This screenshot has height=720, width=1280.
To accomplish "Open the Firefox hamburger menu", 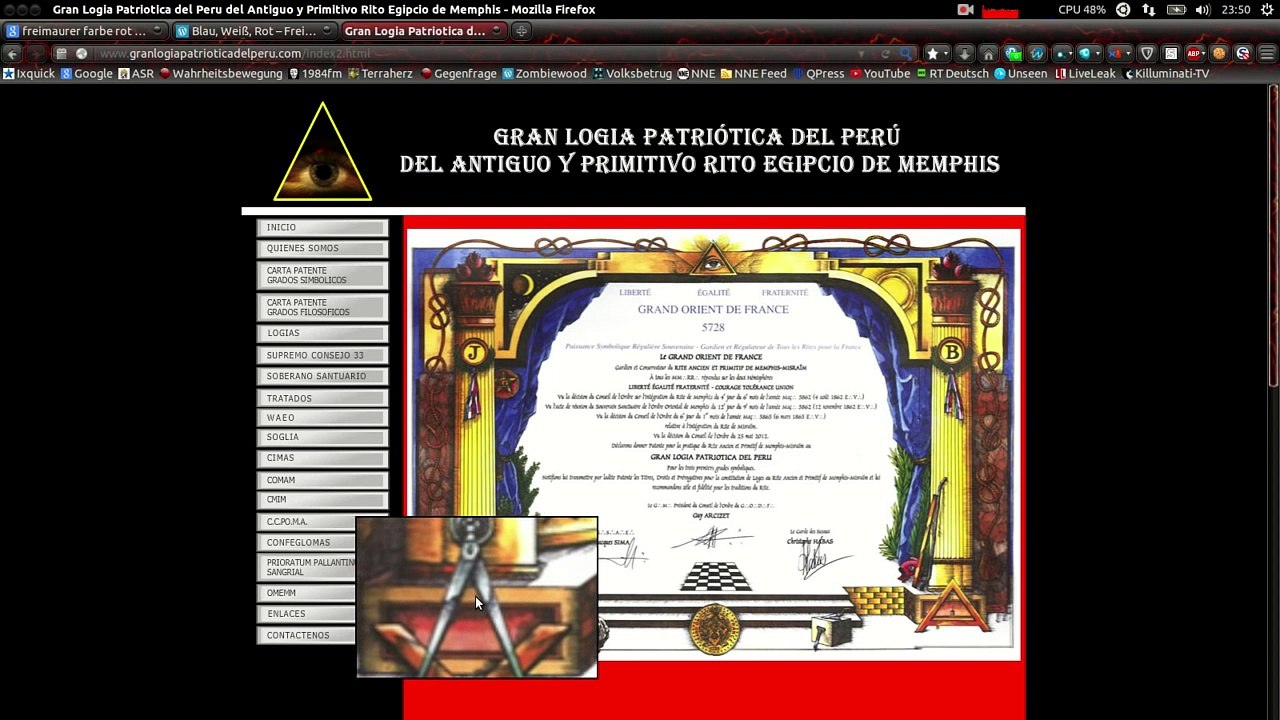I will pyautogui.click(x=1267, y=54).
